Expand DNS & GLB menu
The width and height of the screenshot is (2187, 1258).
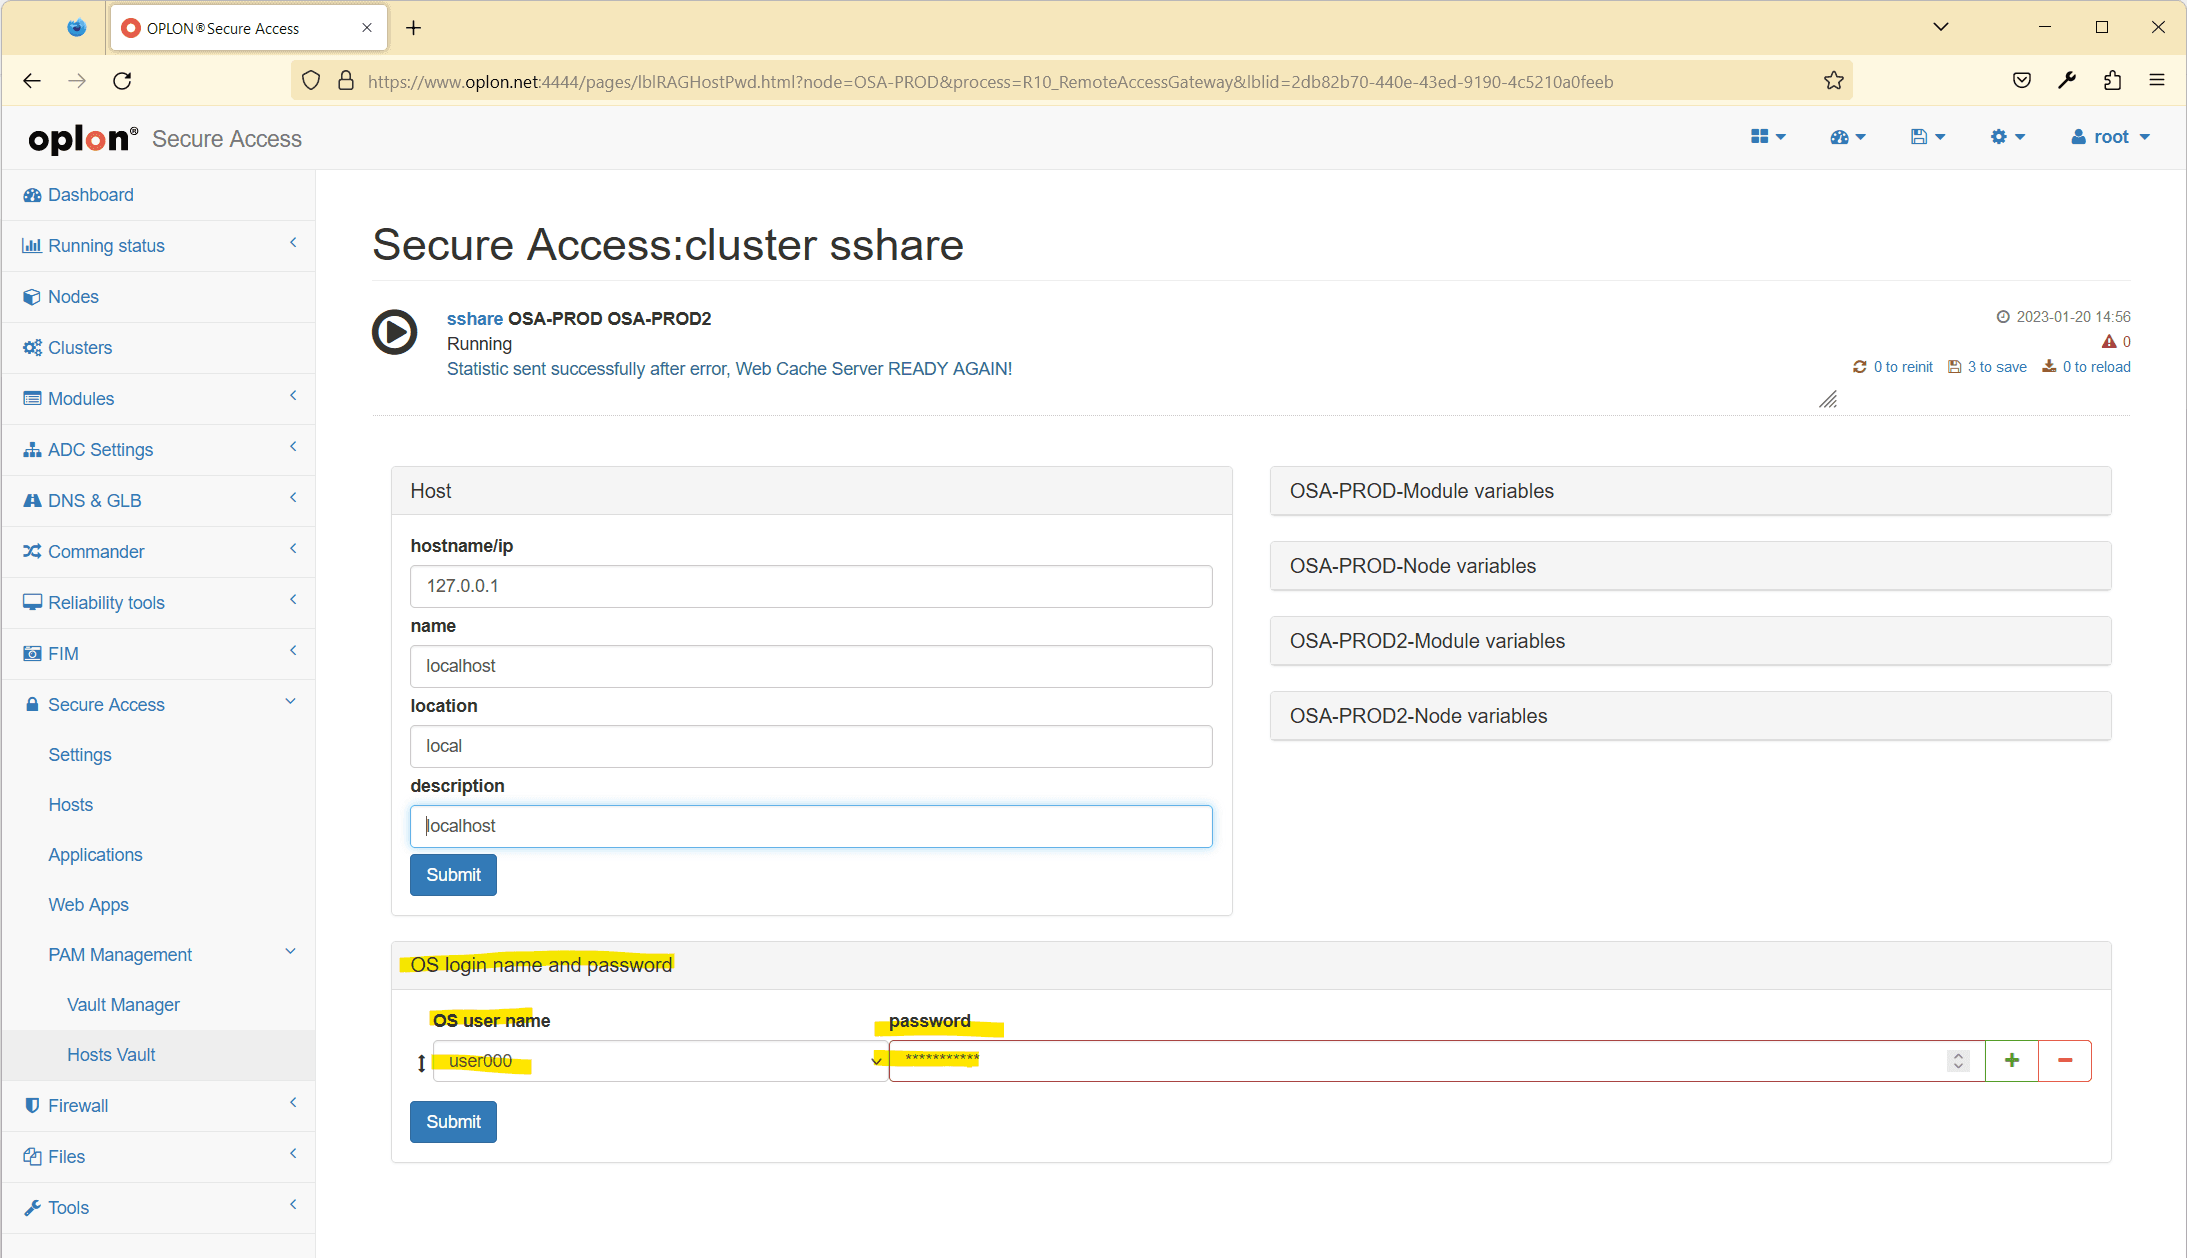[158, 501]
